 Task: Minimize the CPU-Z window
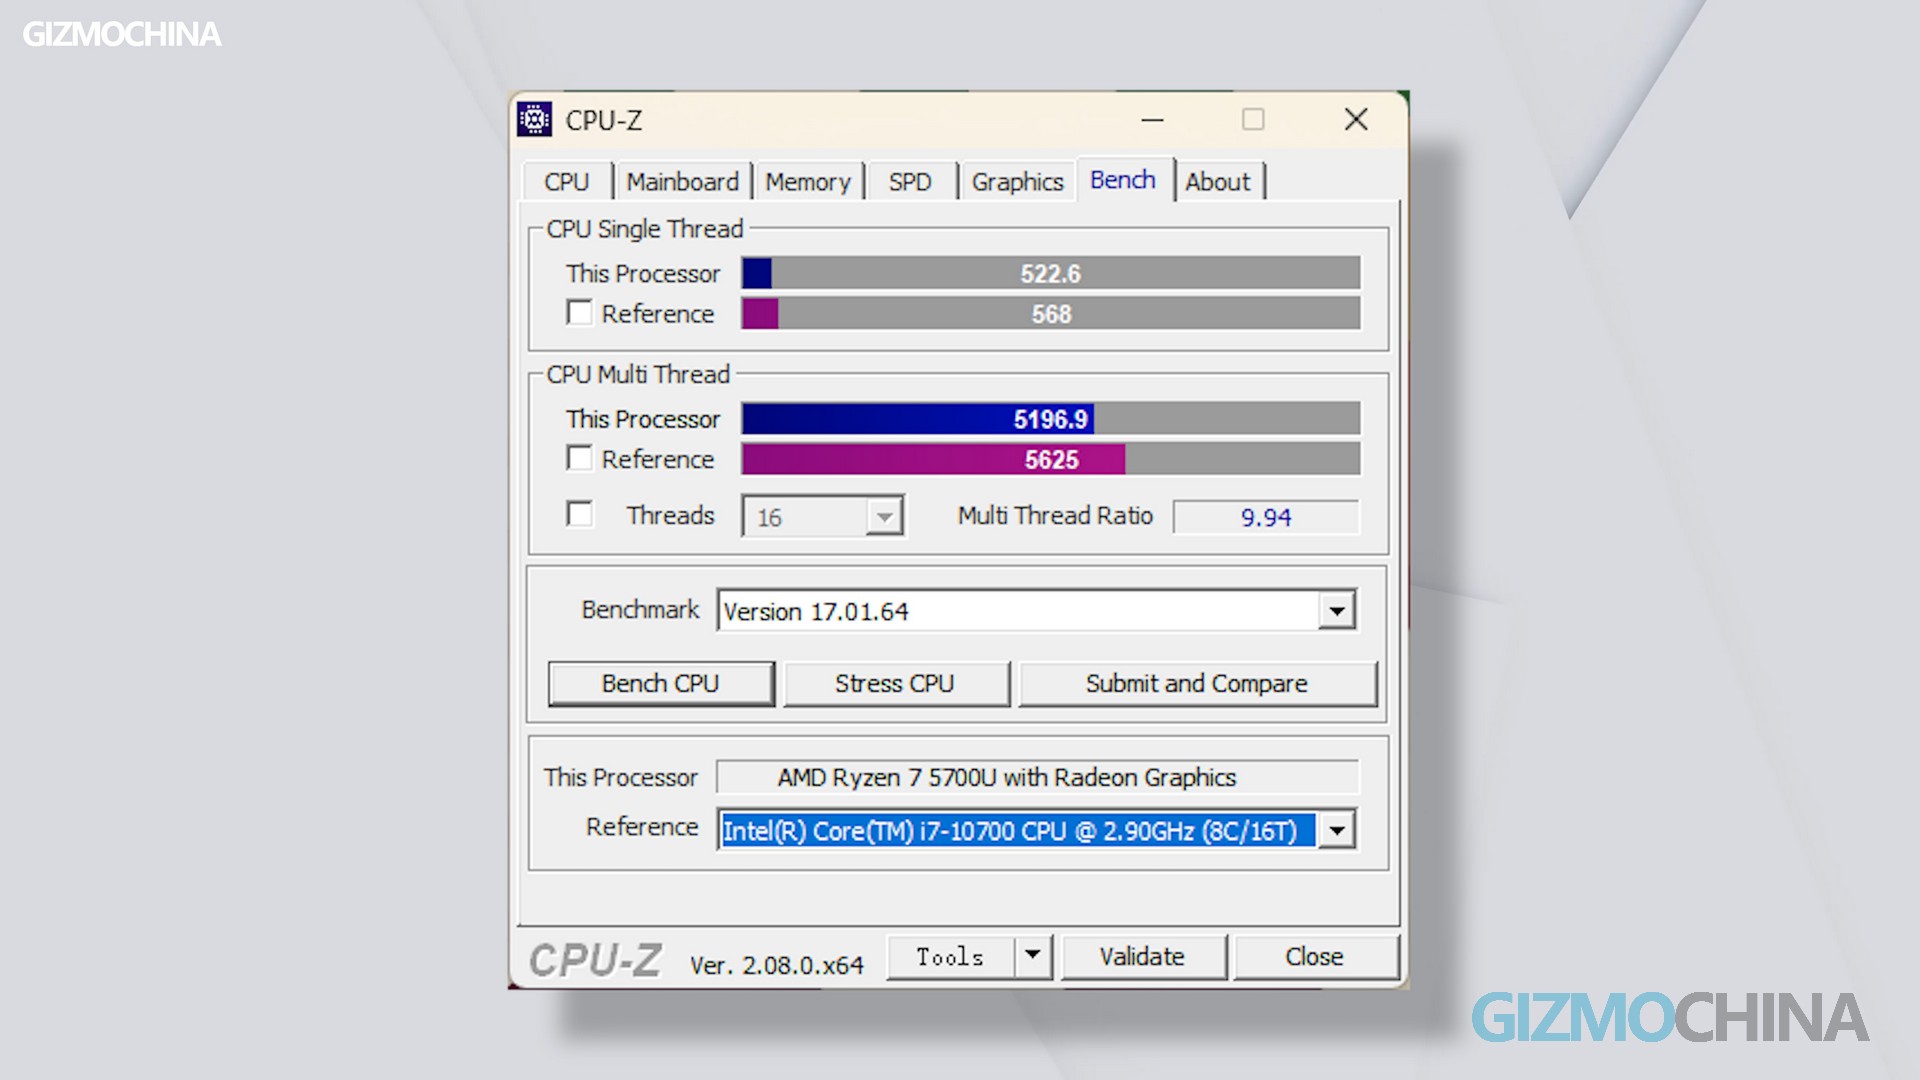tap(1152, 120)
